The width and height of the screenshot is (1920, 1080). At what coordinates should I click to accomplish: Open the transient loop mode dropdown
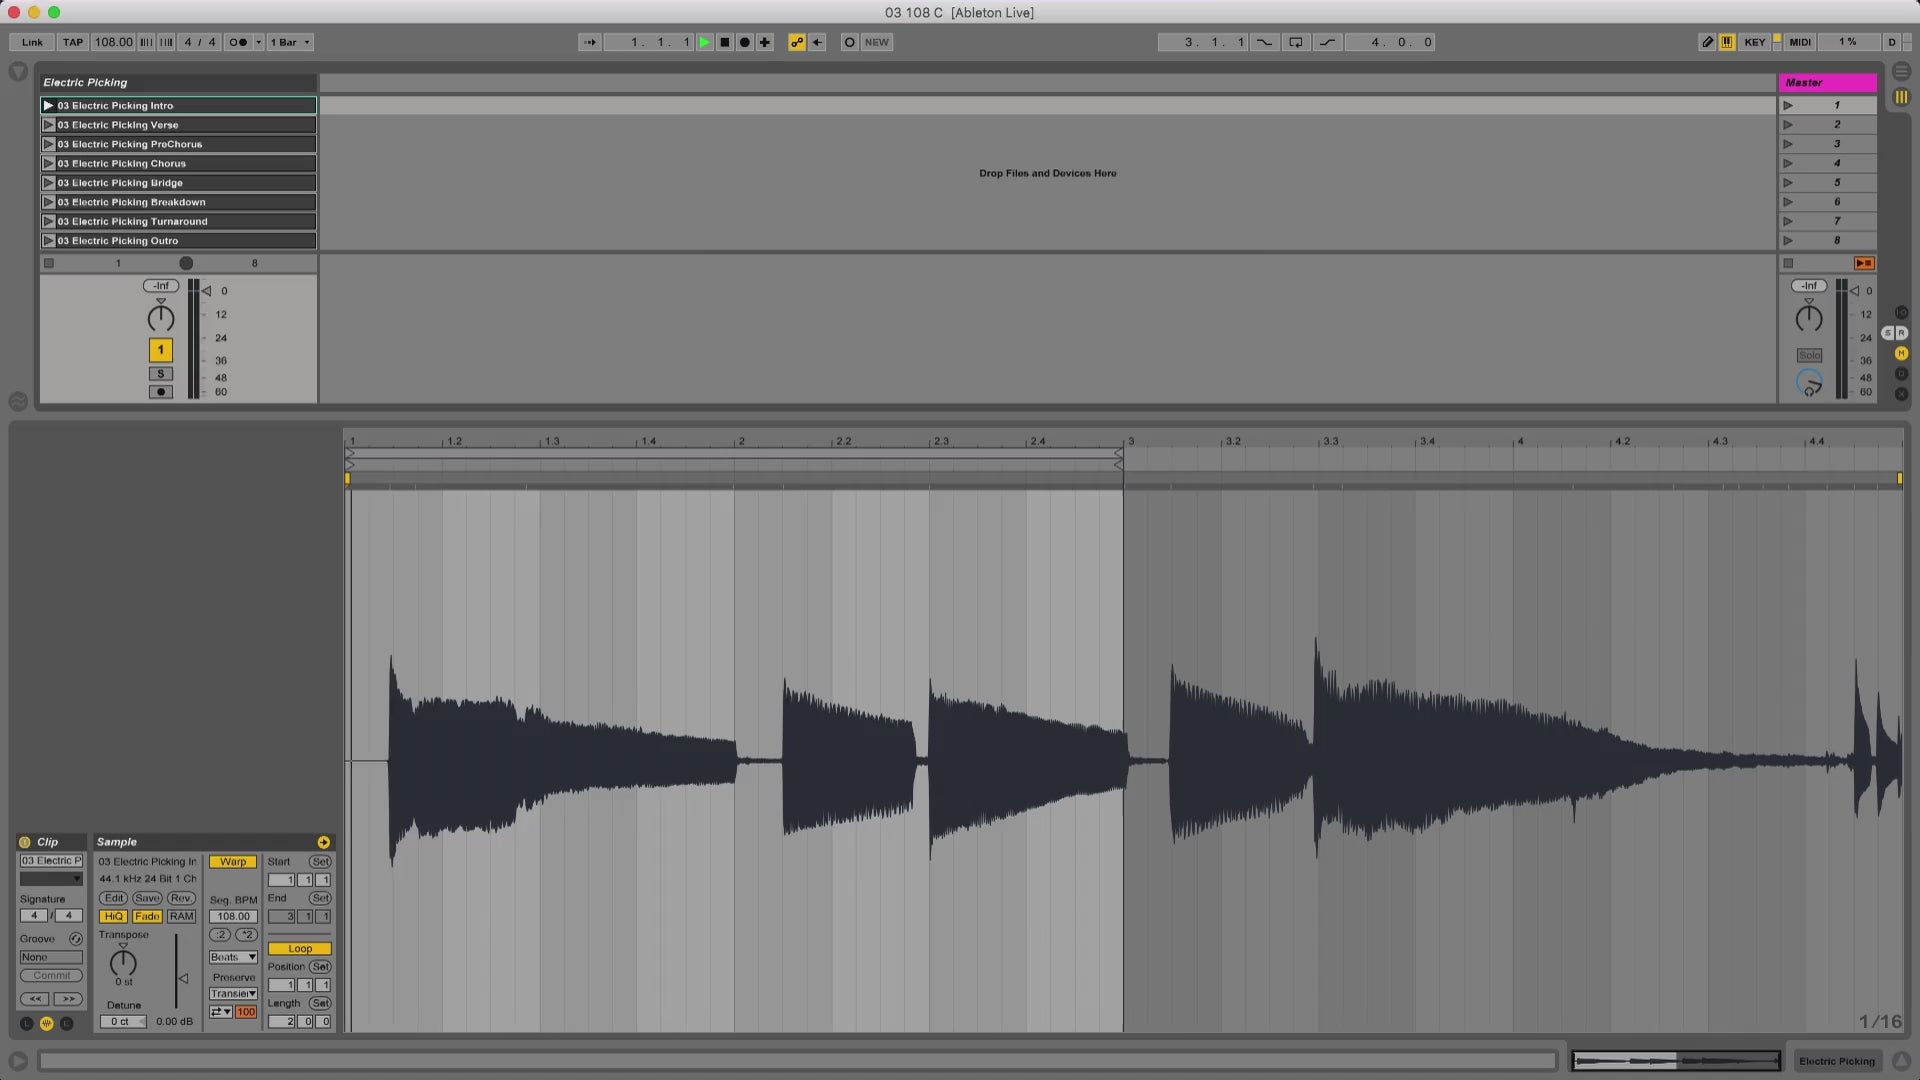point(220,1012)
